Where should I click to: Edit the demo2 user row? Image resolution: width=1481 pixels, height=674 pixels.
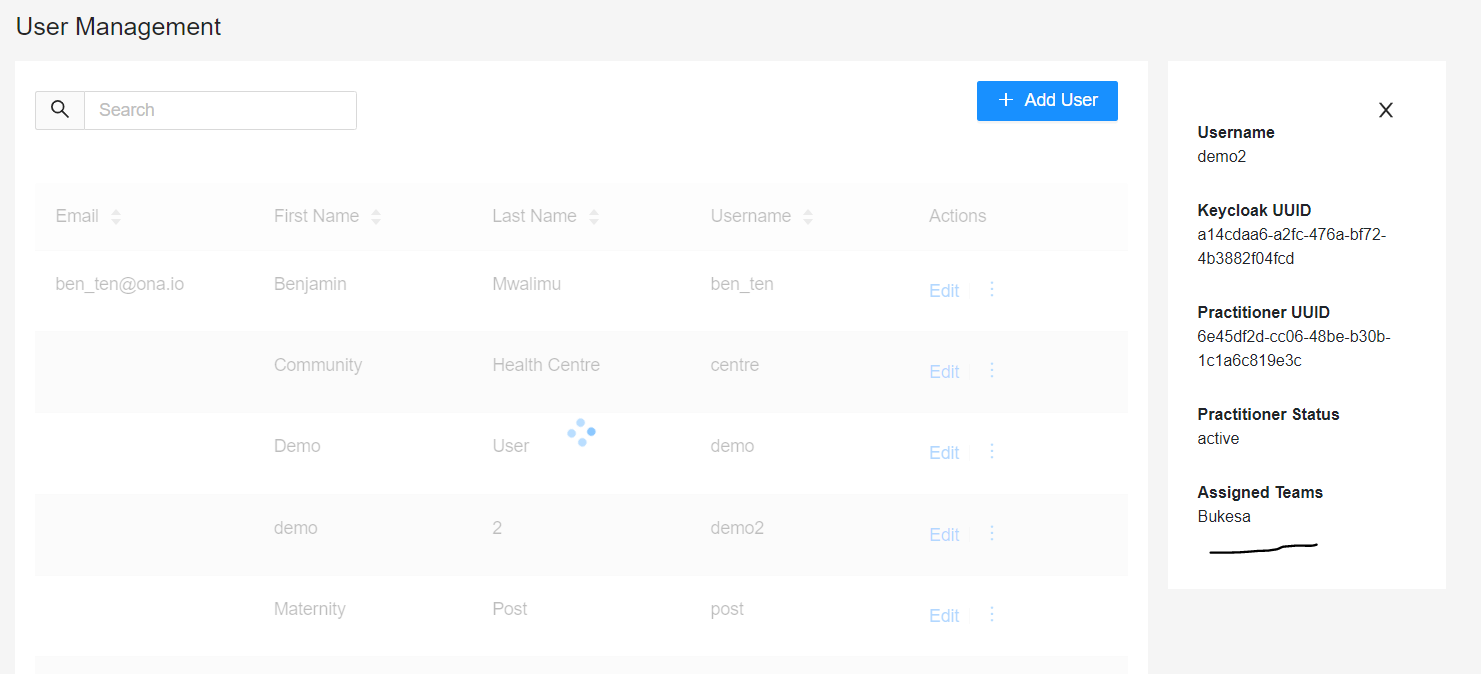point(943,534)
